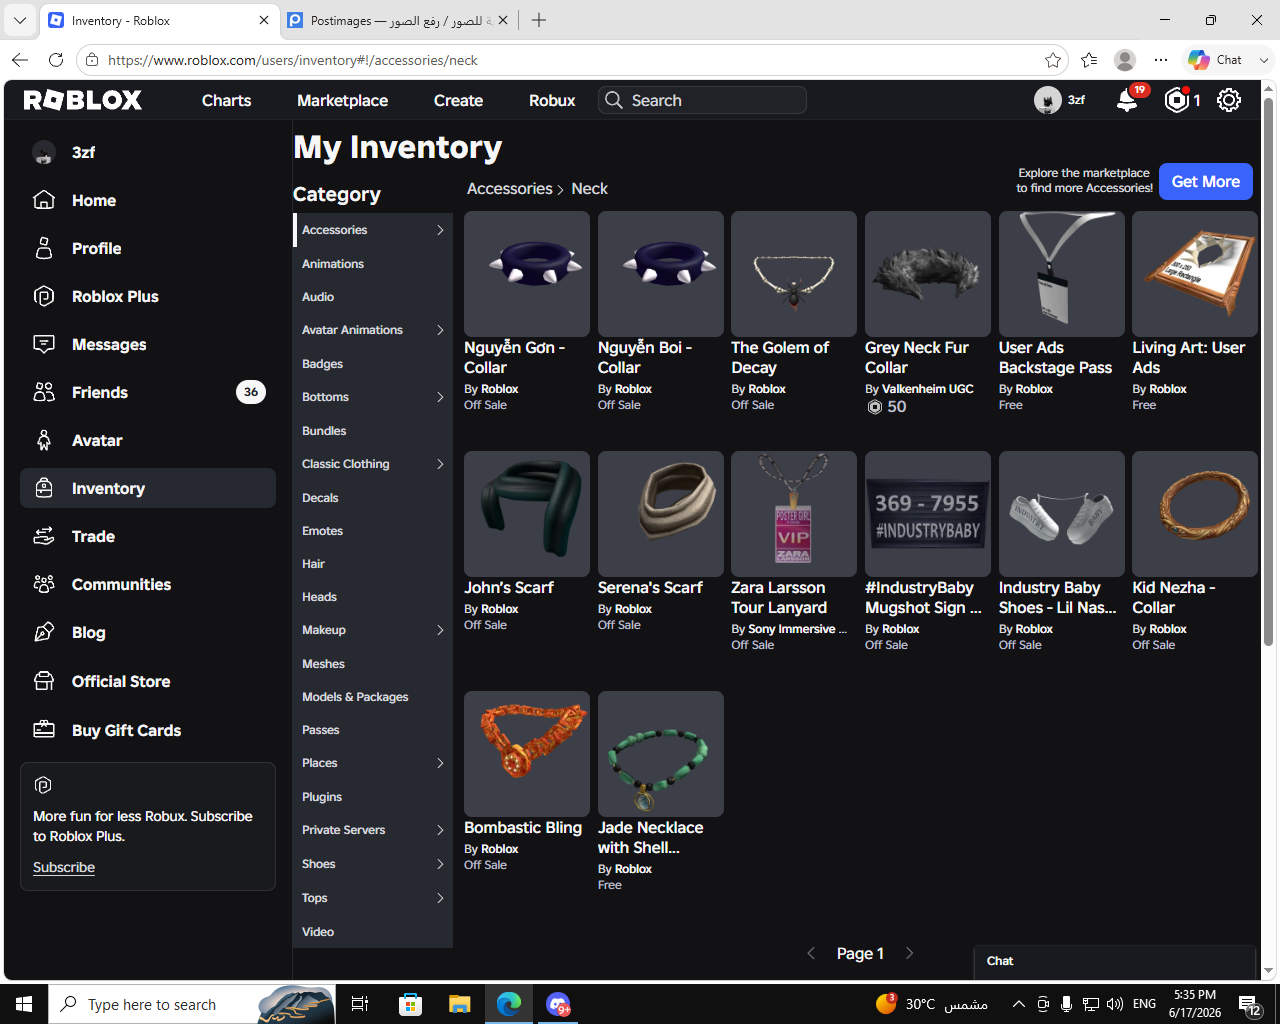
Task: Click the Communities sidebar icon
Action: (x=44, y=584)
